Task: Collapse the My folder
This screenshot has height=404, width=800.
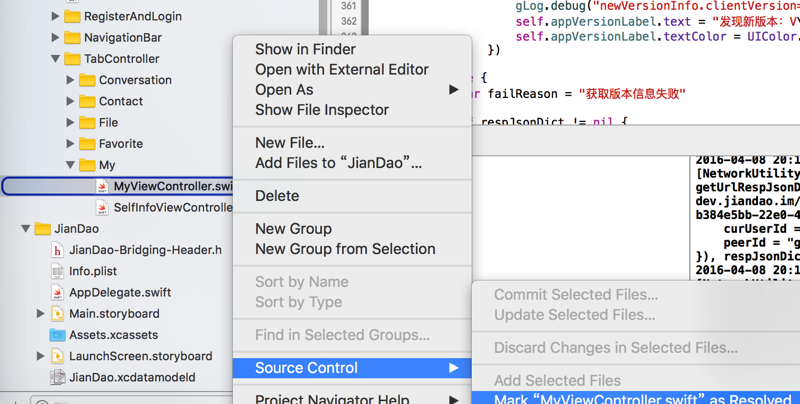Action: click(x=71, y=165)
